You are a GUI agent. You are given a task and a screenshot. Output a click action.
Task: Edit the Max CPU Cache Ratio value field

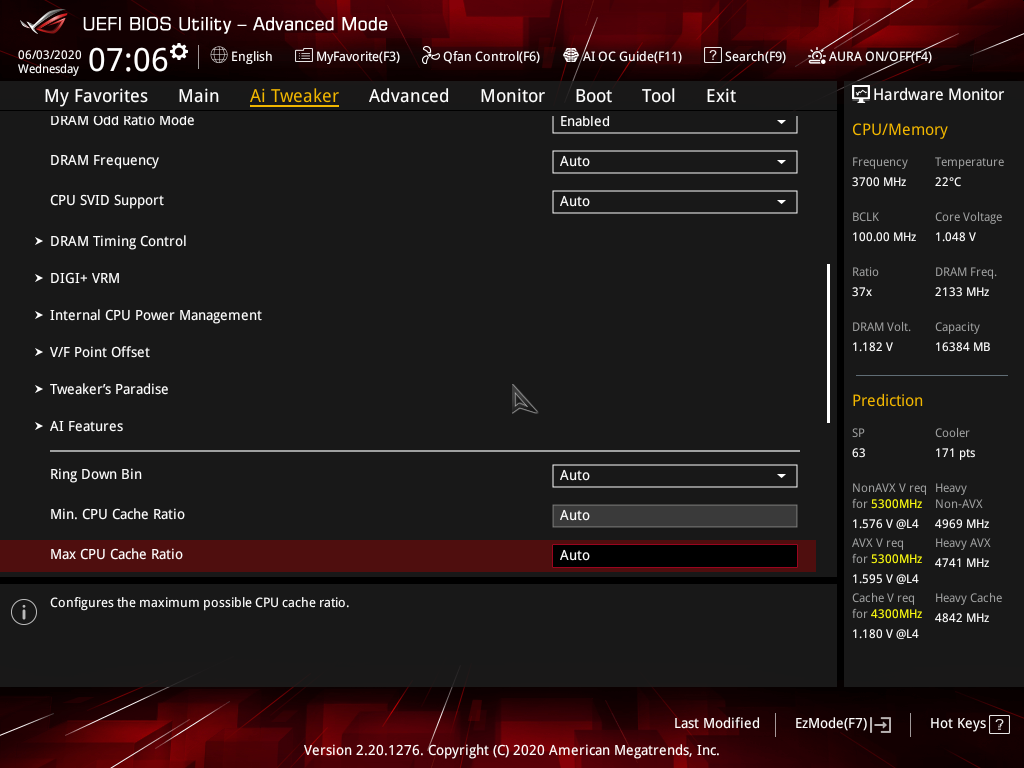click(x=674, y=555)
